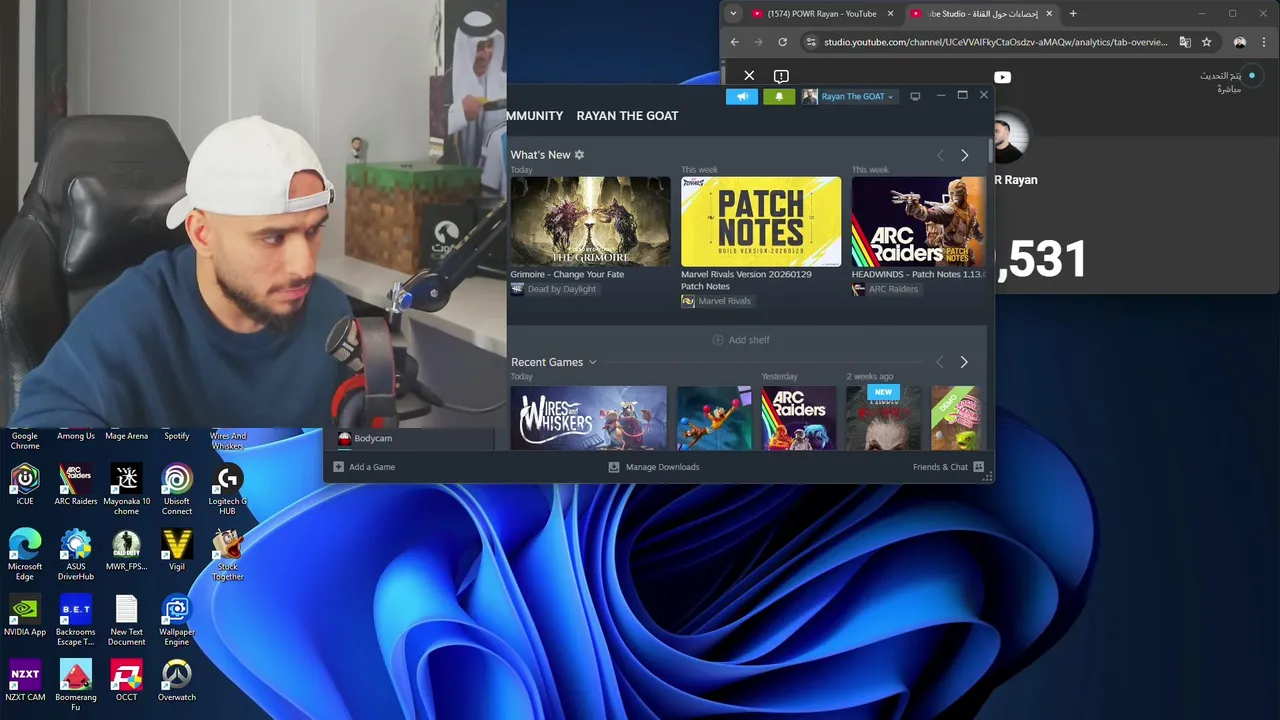Close the YouTube Studio analytics overlay
The height and width of the screenshot is (720, 1280).
tap(749, 76)
